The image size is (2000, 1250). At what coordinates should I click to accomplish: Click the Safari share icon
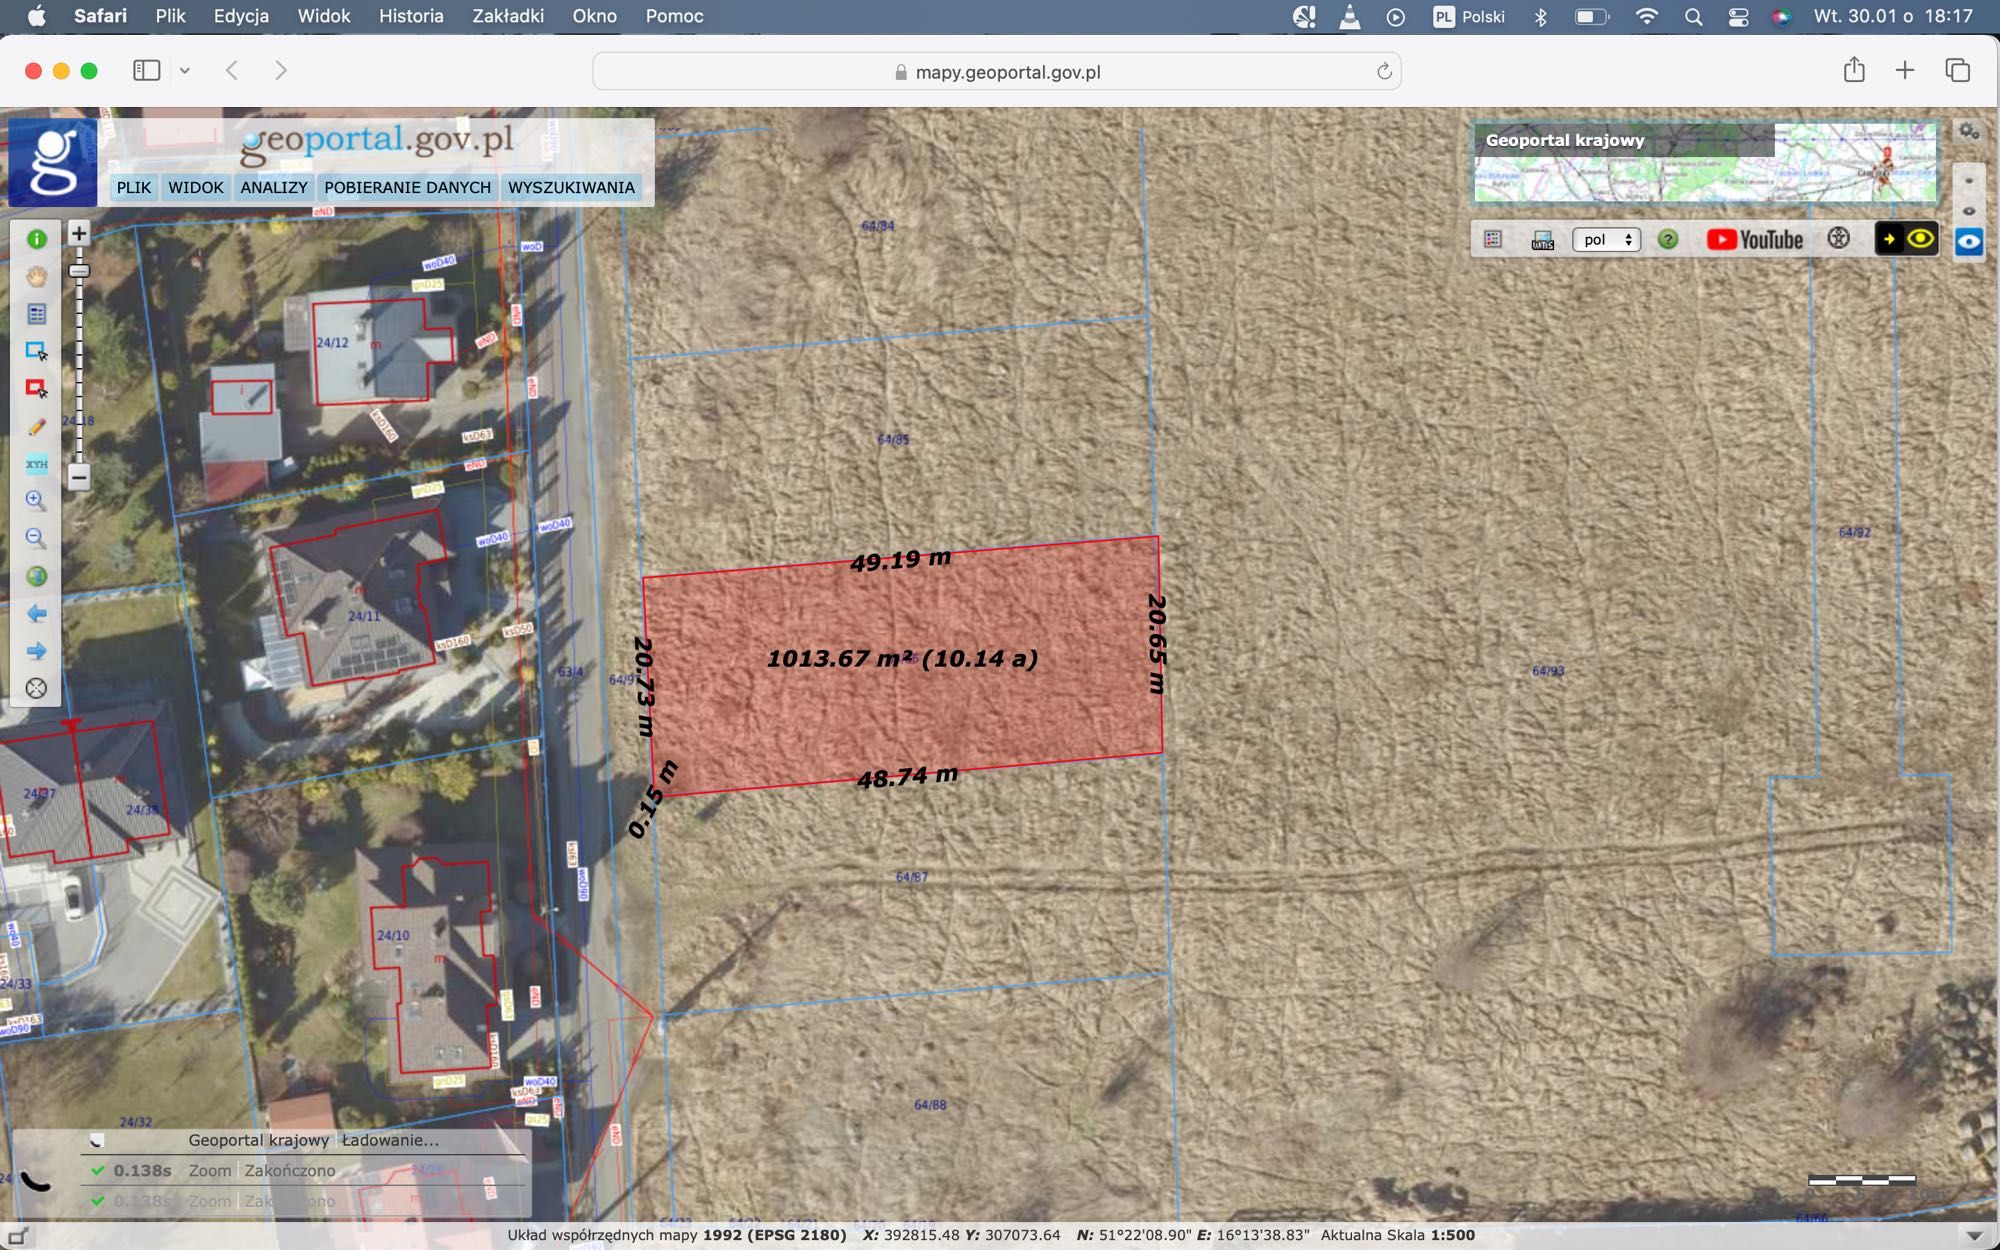1854,69
